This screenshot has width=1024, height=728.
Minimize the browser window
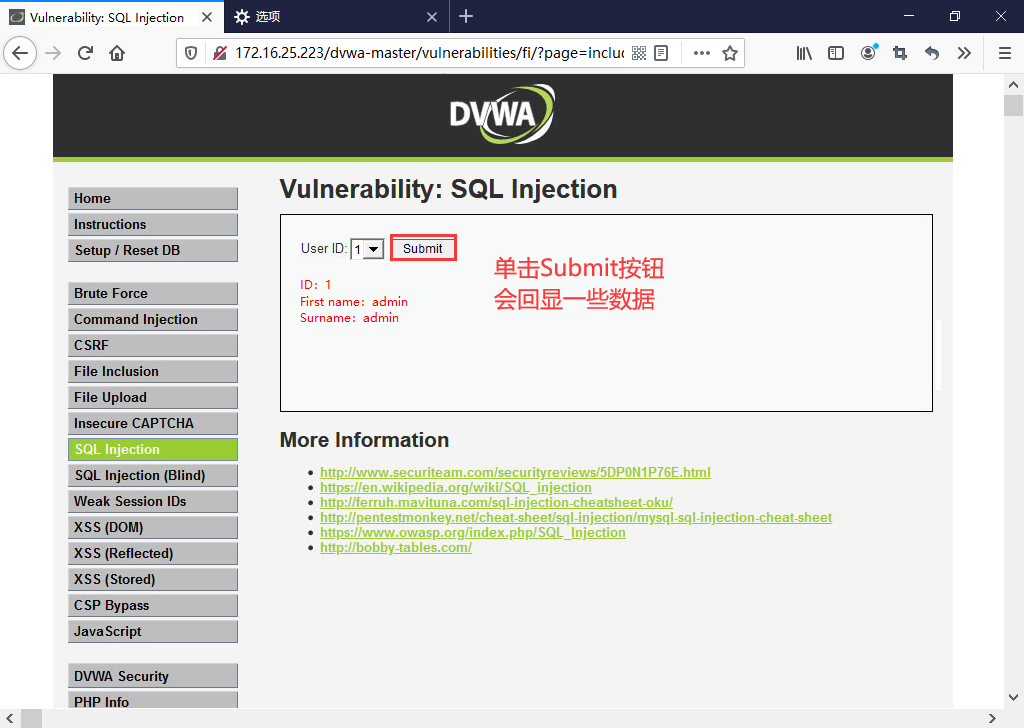coord(909,16)
